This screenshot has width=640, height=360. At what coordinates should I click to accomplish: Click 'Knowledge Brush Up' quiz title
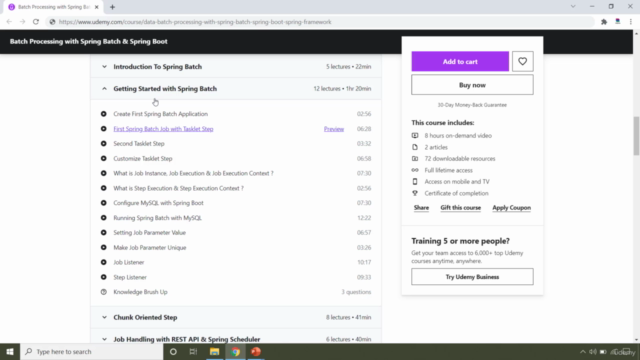(x=140, y=292)
